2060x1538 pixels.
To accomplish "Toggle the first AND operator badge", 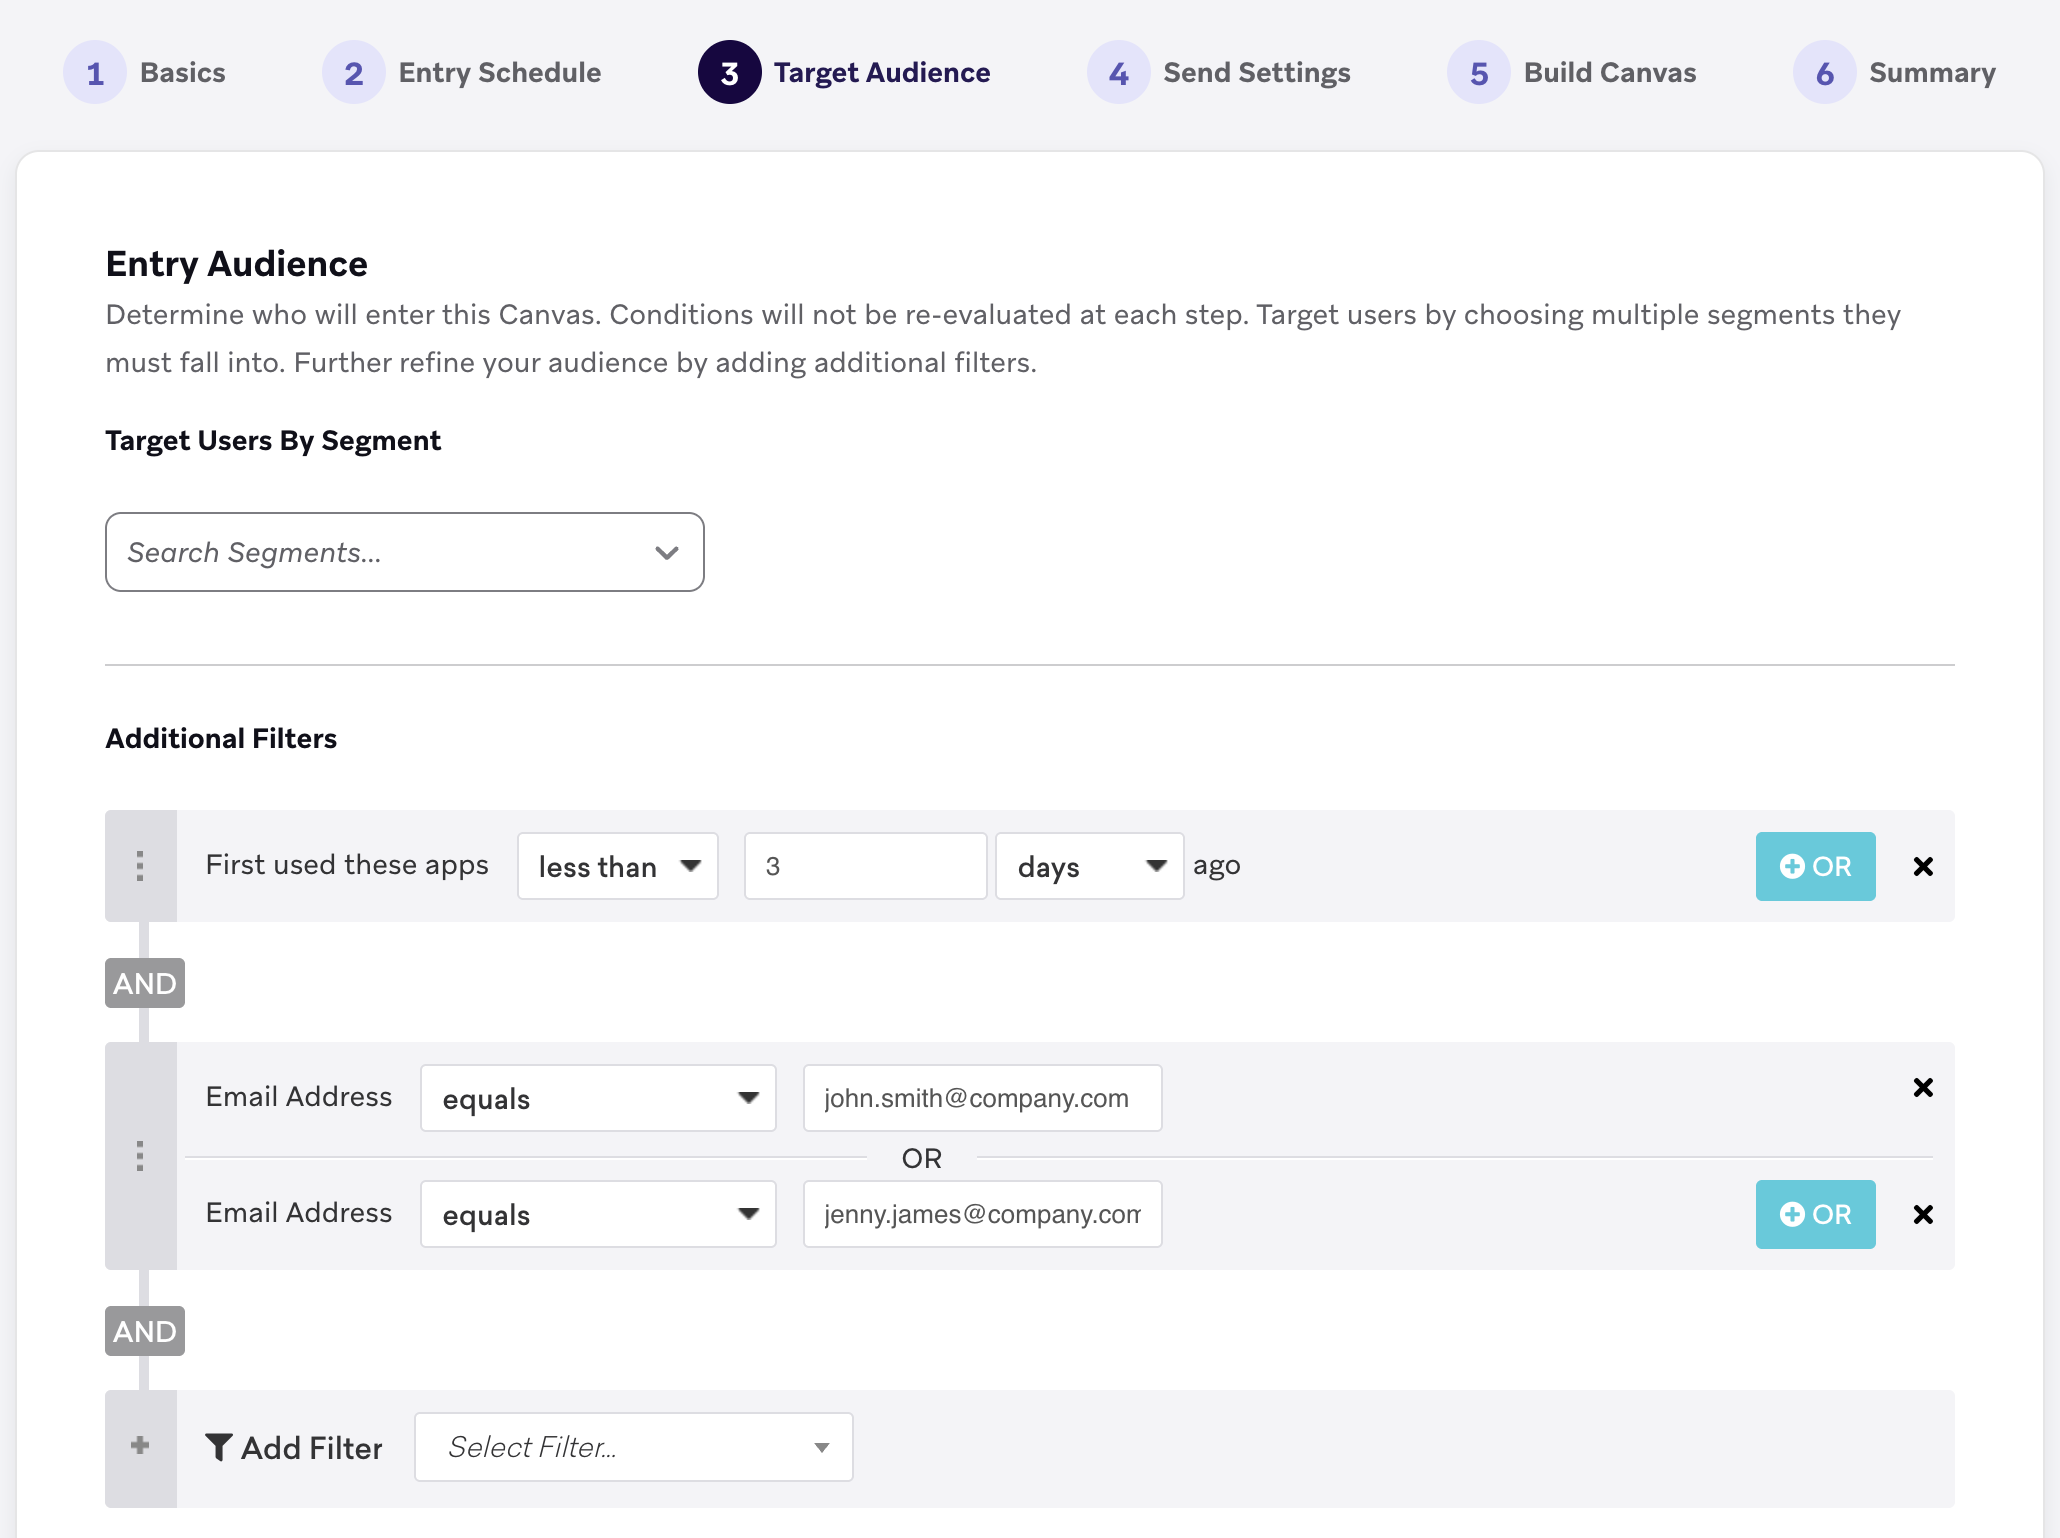I will pos(145,983).
